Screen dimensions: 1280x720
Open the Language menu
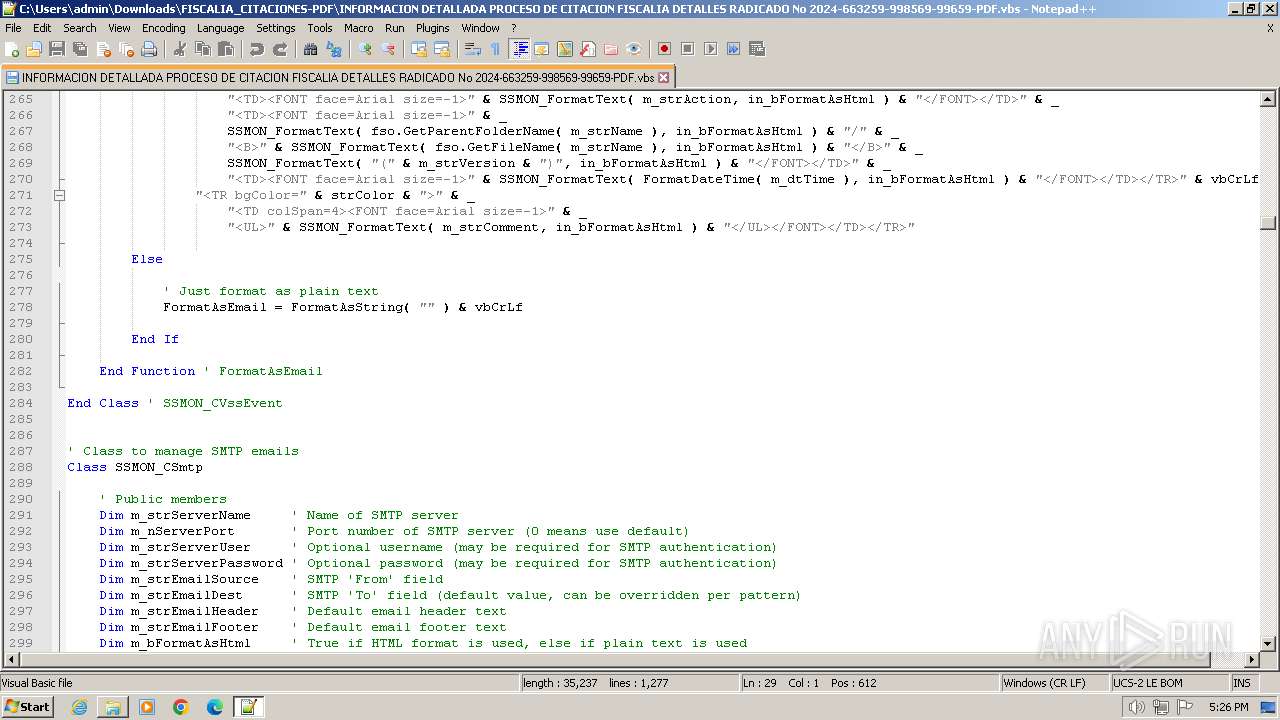coord(220,28)
